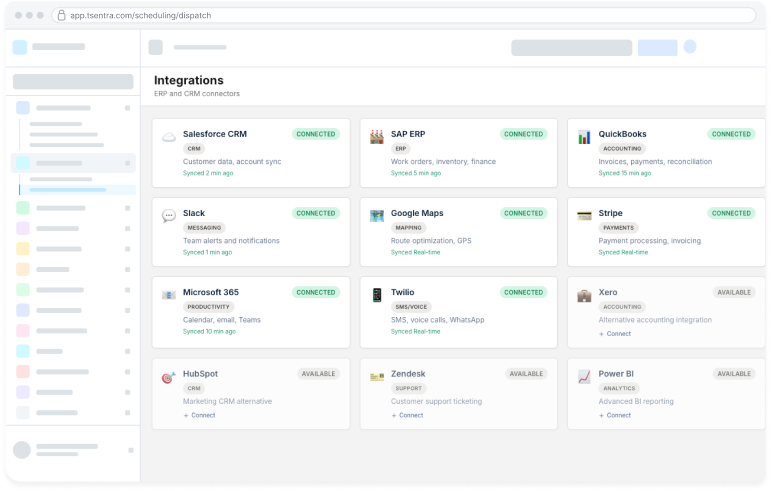This screenshot has width=771, height=491.
Task: Open the Salesforce CRM card title
Action: [x=215, y=134]
